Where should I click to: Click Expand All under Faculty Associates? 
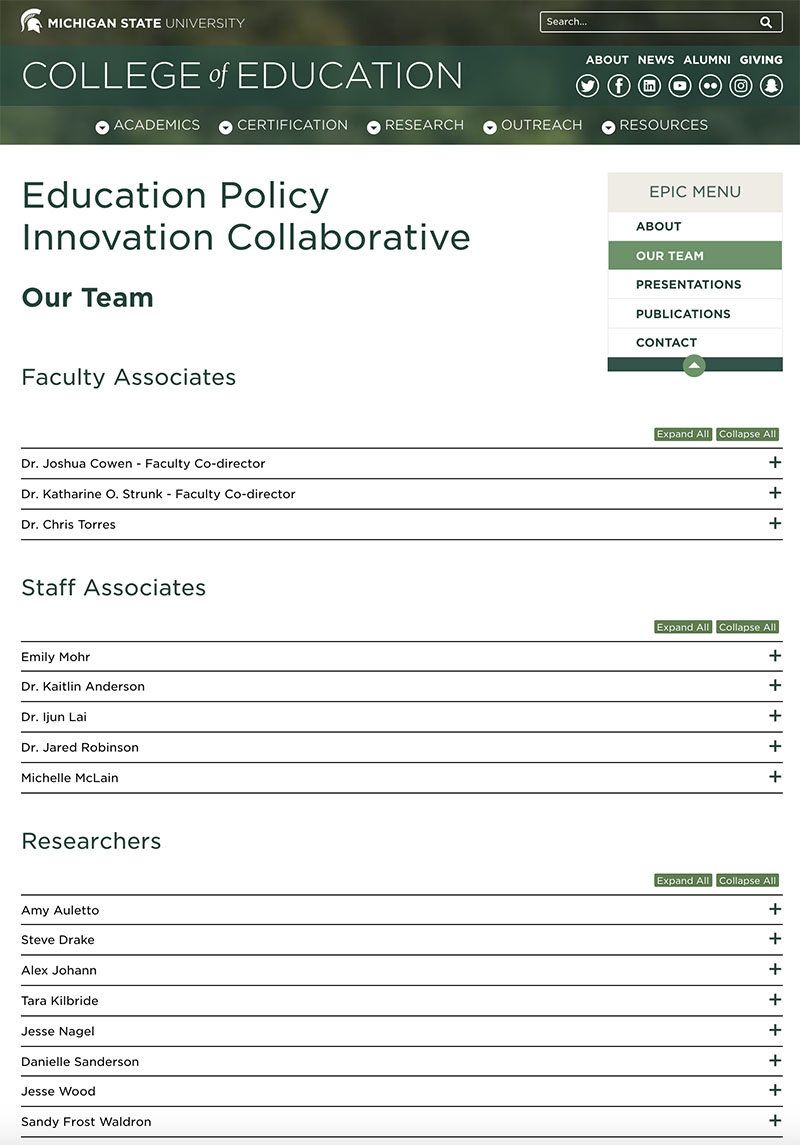(x=682, y=434)
